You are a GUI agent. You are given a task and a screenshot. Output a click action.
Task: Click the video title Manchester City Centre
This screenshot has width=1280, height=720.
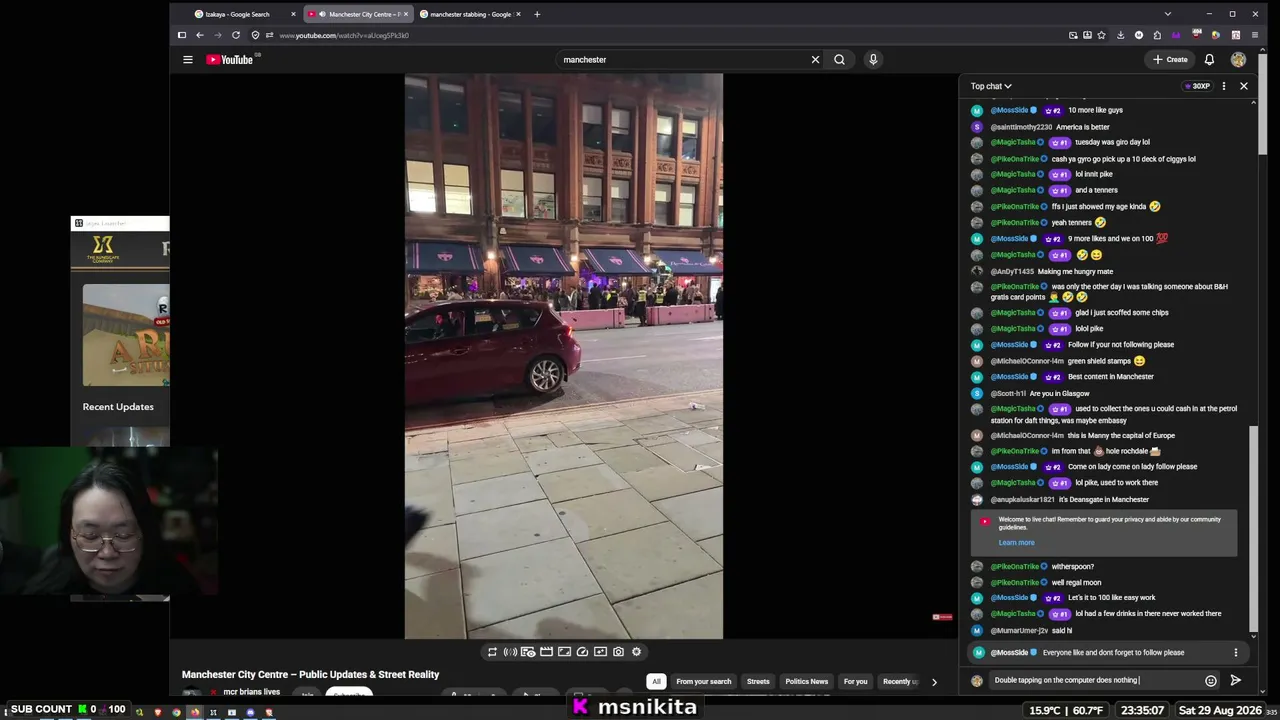click(310, 675)
